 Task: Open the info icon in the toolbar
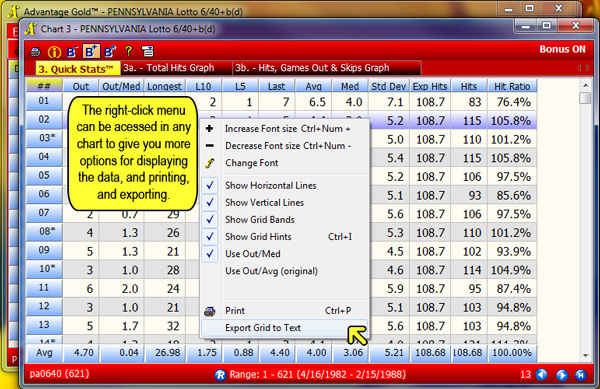pos(54,52)
